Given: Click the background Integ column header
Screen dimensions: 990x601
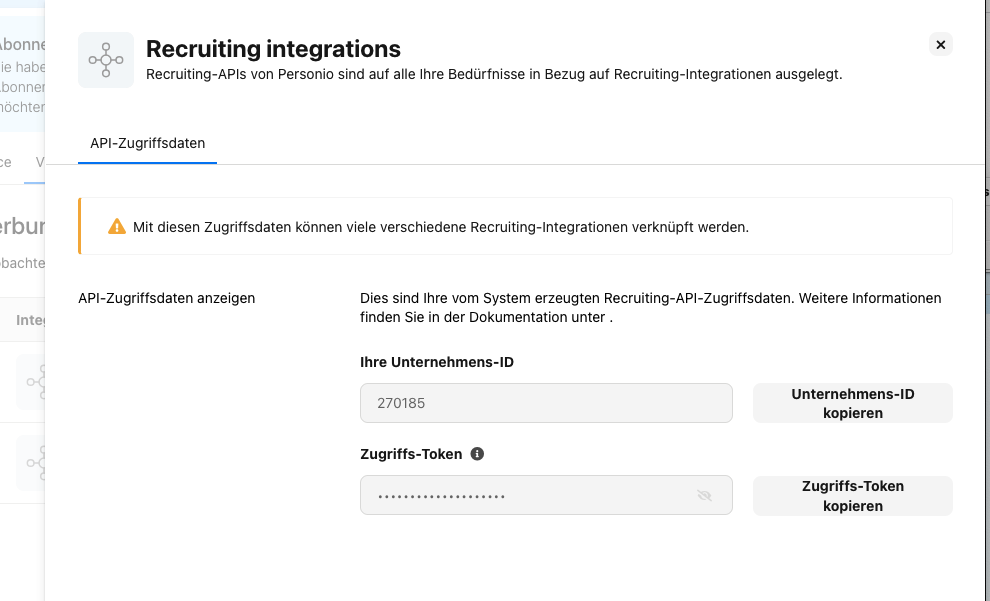Looking at the screenshot, I should (30, 320).
